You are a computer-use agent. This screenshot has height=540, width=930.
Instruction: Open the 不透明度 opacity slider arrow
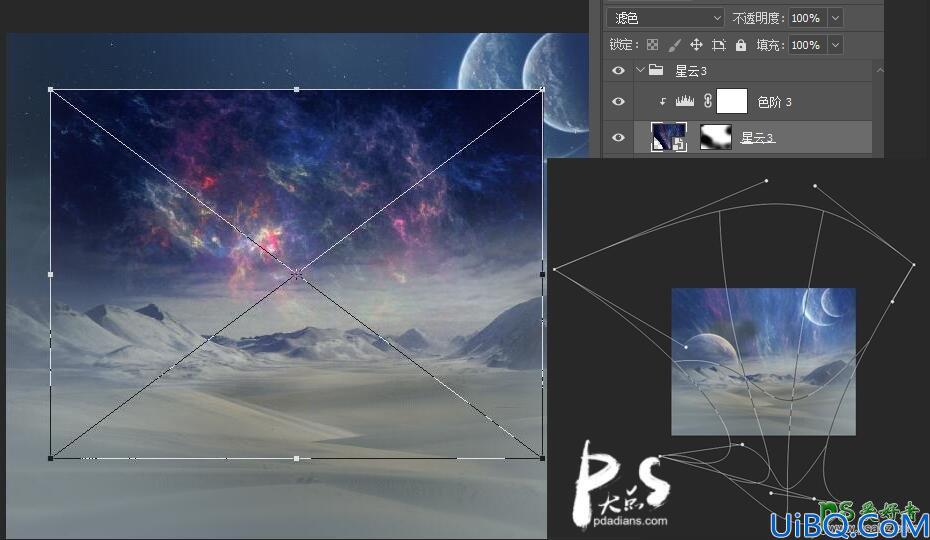coord(835,18)
